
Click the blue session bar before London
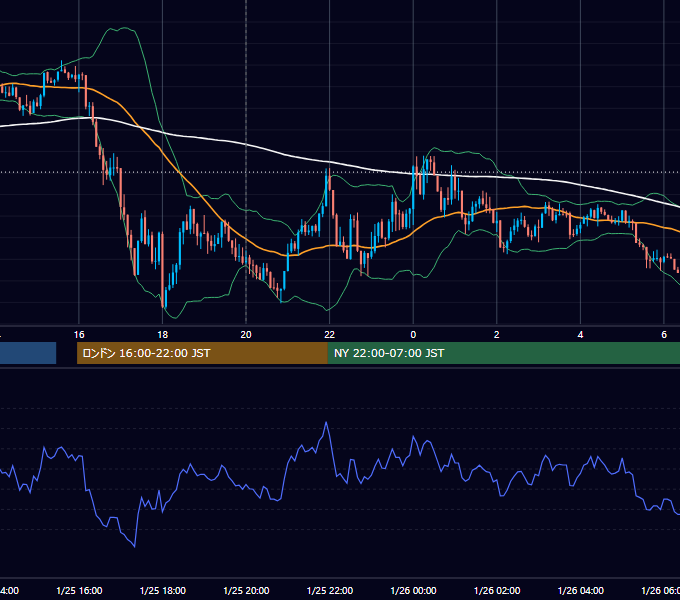(x=28, y=353)
